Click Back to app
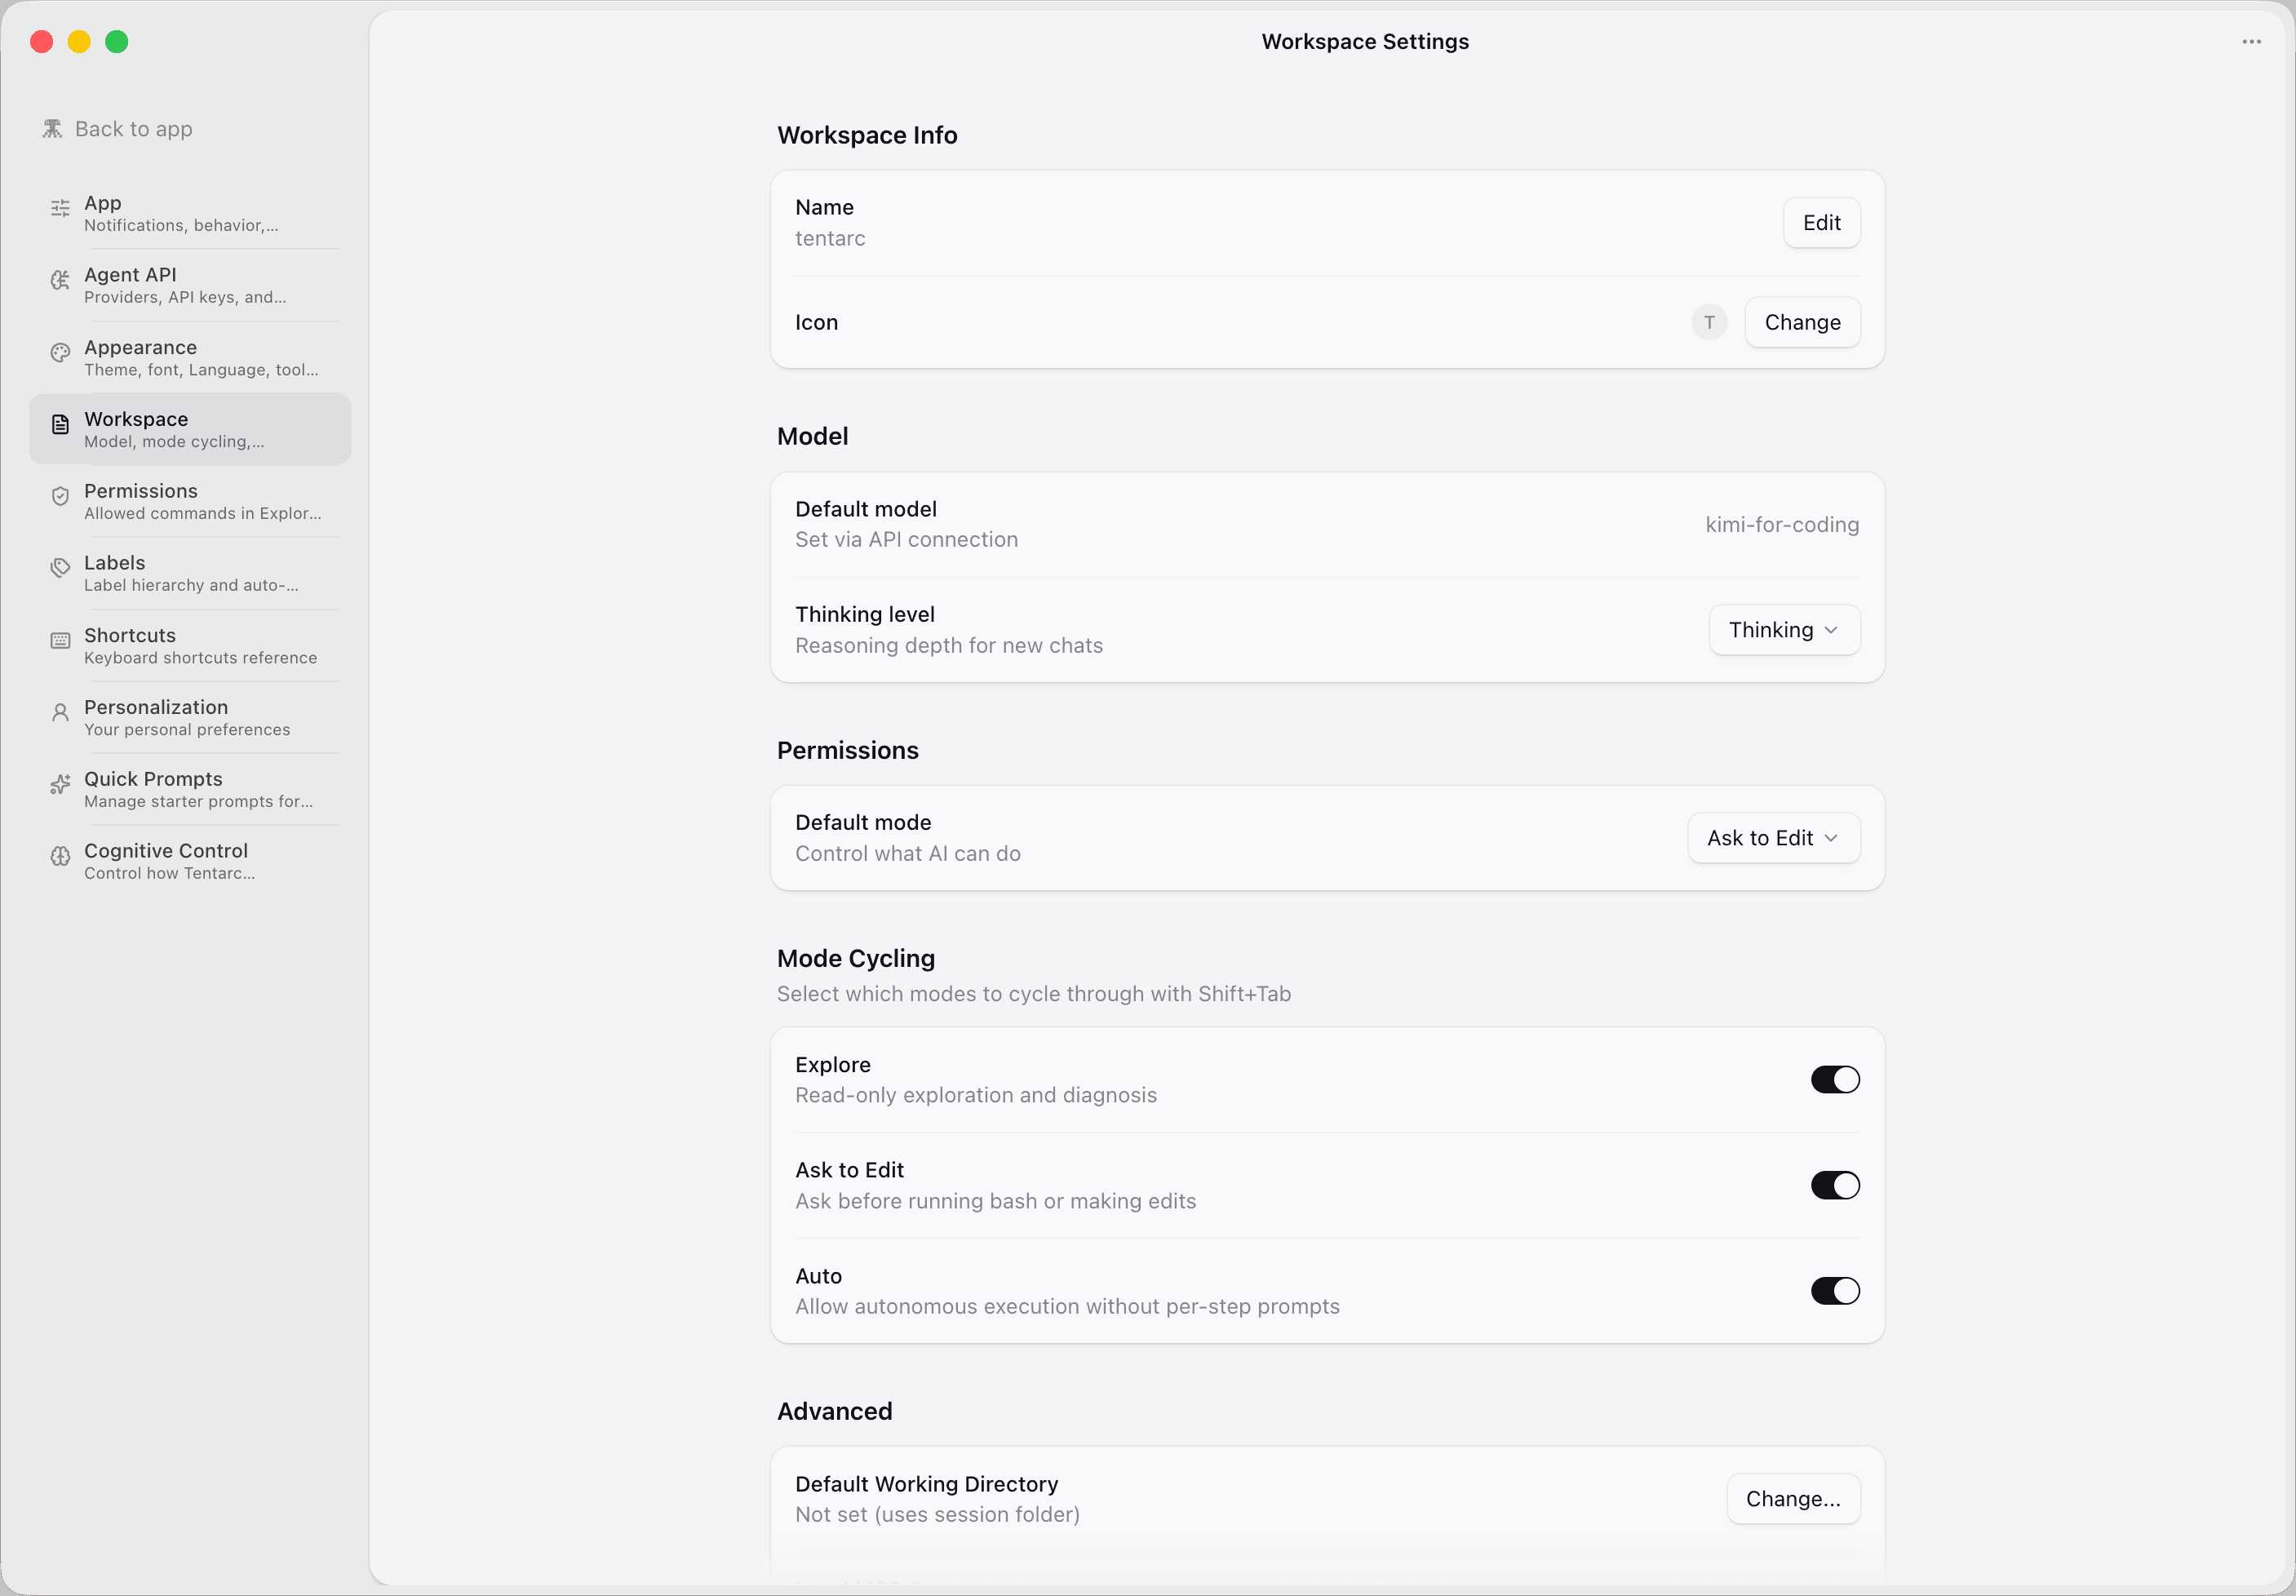 [x=117, y=128]
